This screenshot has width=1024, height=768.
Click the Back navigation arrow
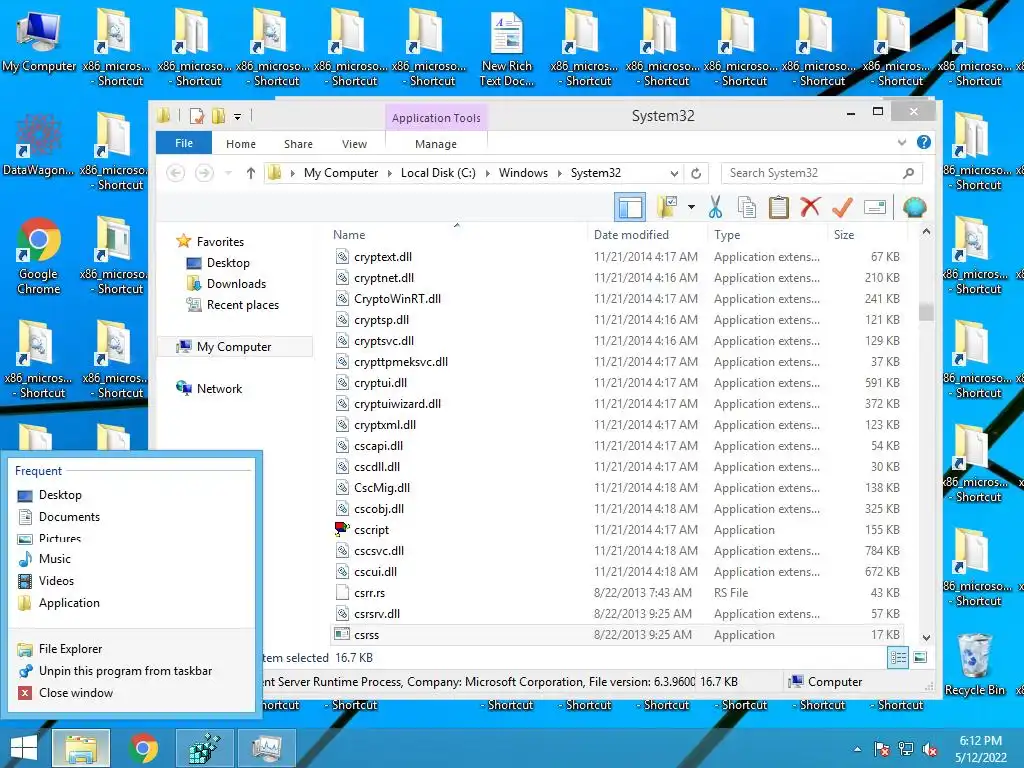click(x=176, y=173)
